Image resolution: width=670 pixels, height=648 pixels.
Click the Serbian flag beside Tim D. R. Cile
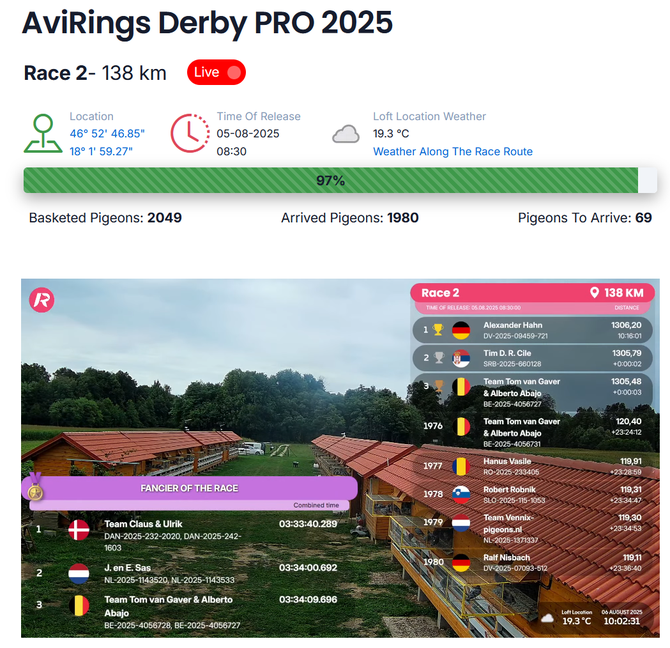461,358
